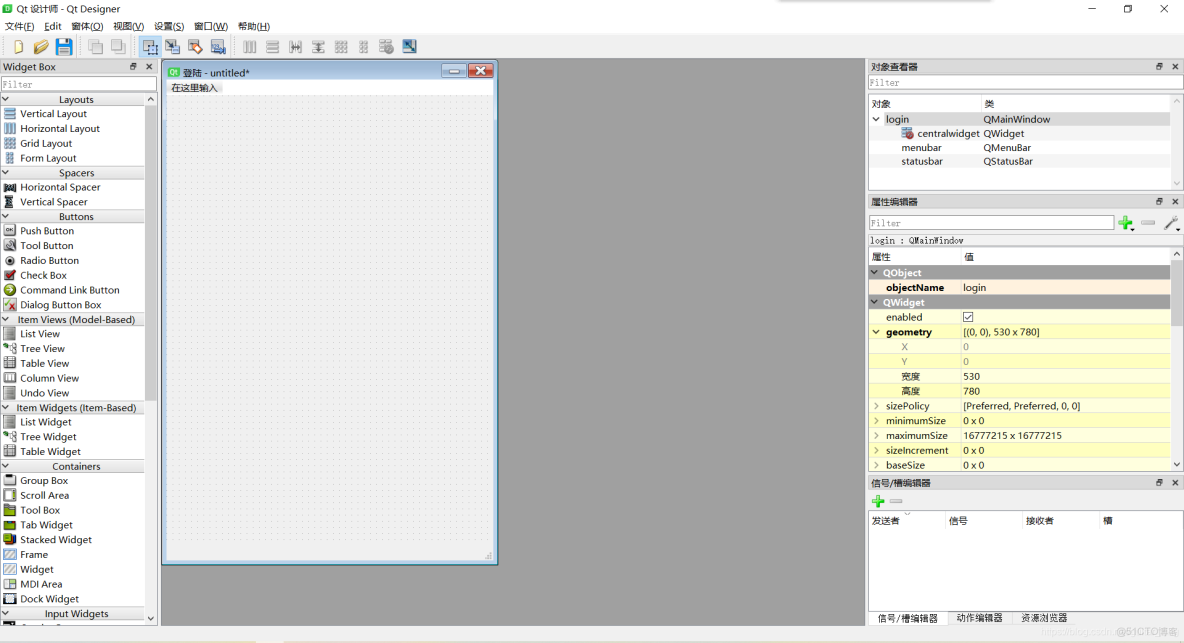
Task: Float the Widget Box panel
Action: click(x=133, y=66)
